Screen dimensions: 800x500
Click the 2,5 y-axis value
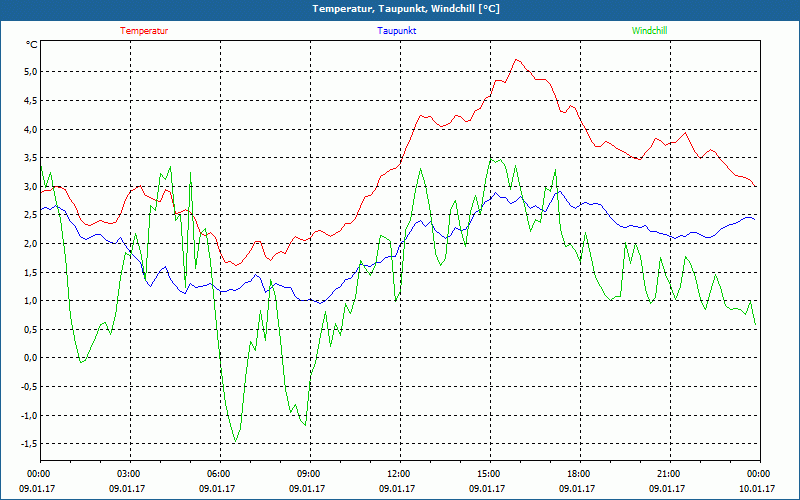click(31, 215)
